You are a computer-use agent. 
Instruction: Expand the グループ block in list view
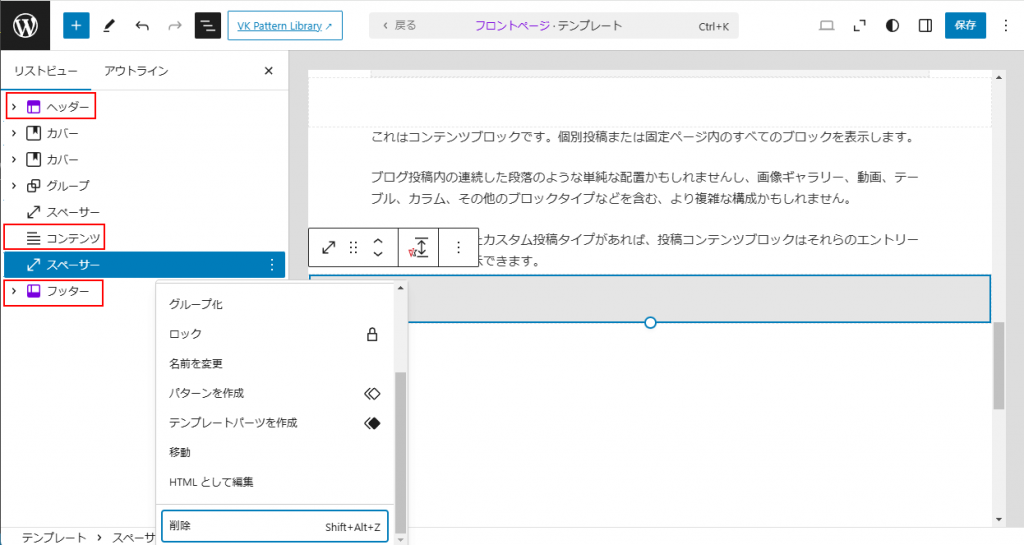pos(14,186)
